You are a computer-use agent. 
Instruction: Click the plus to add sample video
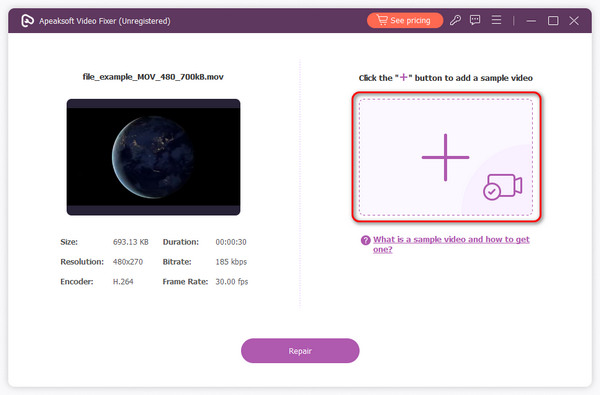pos(445,157)
